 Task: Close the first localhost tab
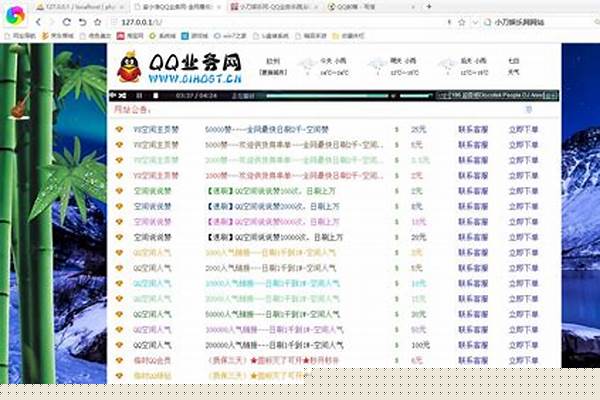122,7
